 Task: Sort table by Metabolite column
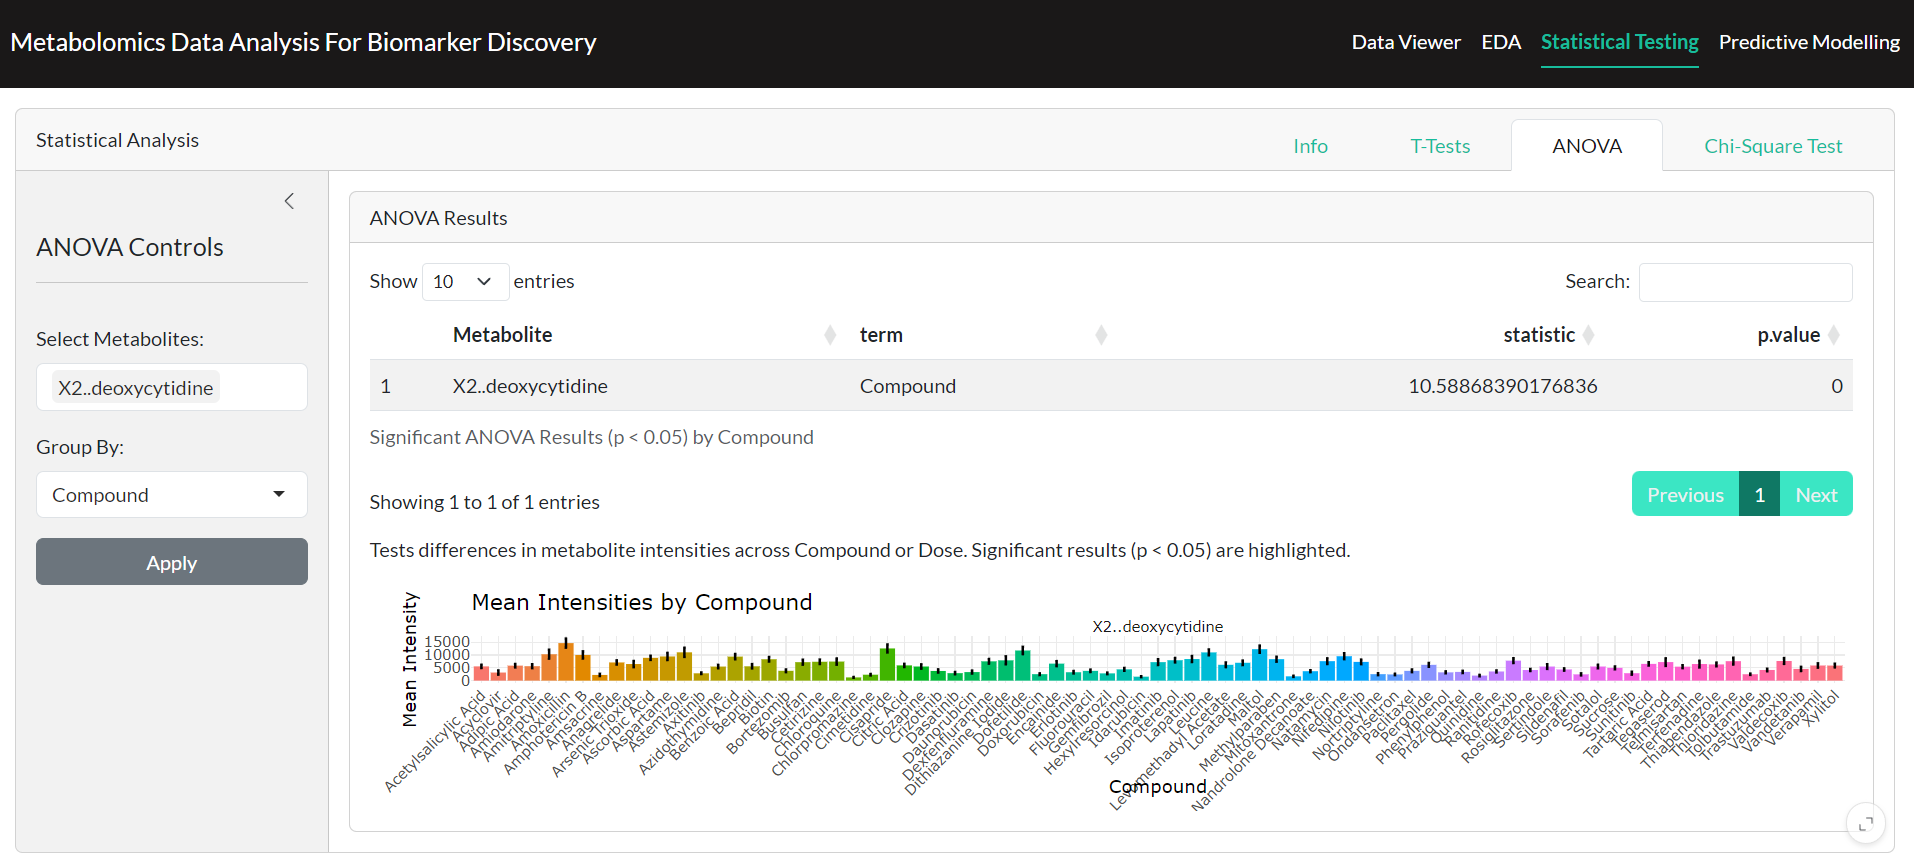644,335
